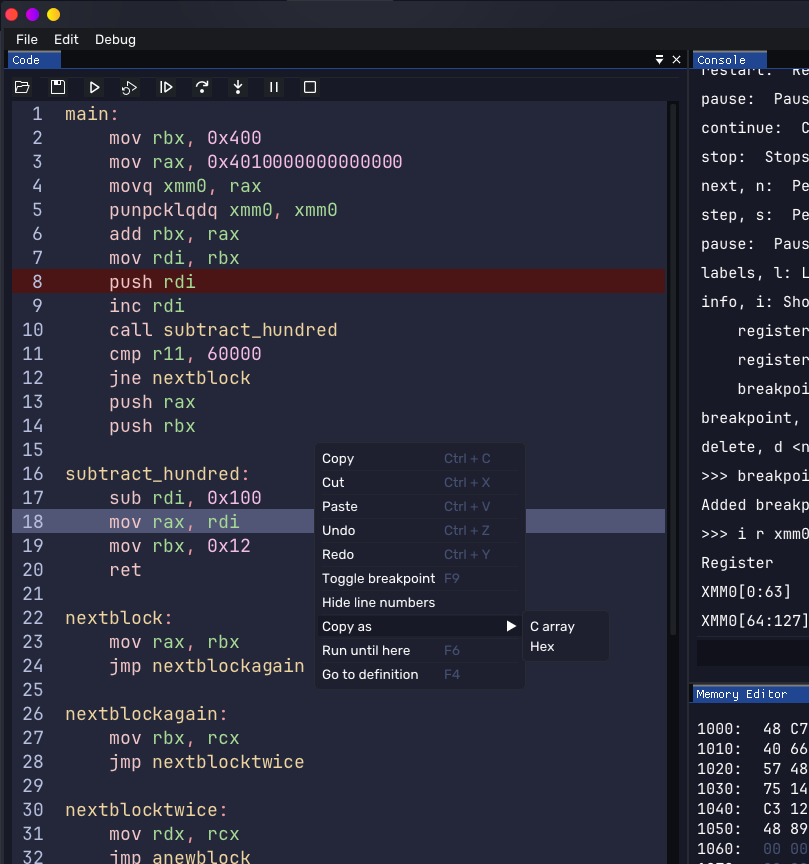Continue execution with continue icon

click(x=166, y=87)
